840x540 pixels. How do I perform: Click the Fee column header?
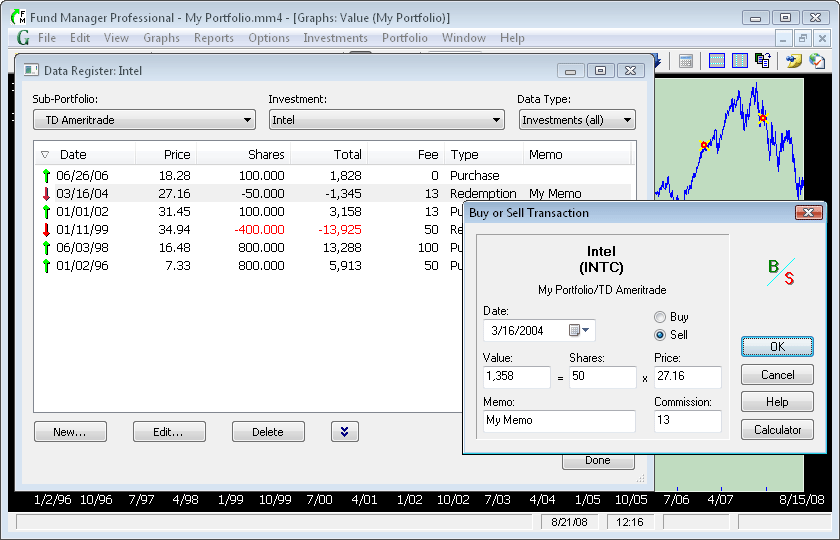(x=406, y=154)
